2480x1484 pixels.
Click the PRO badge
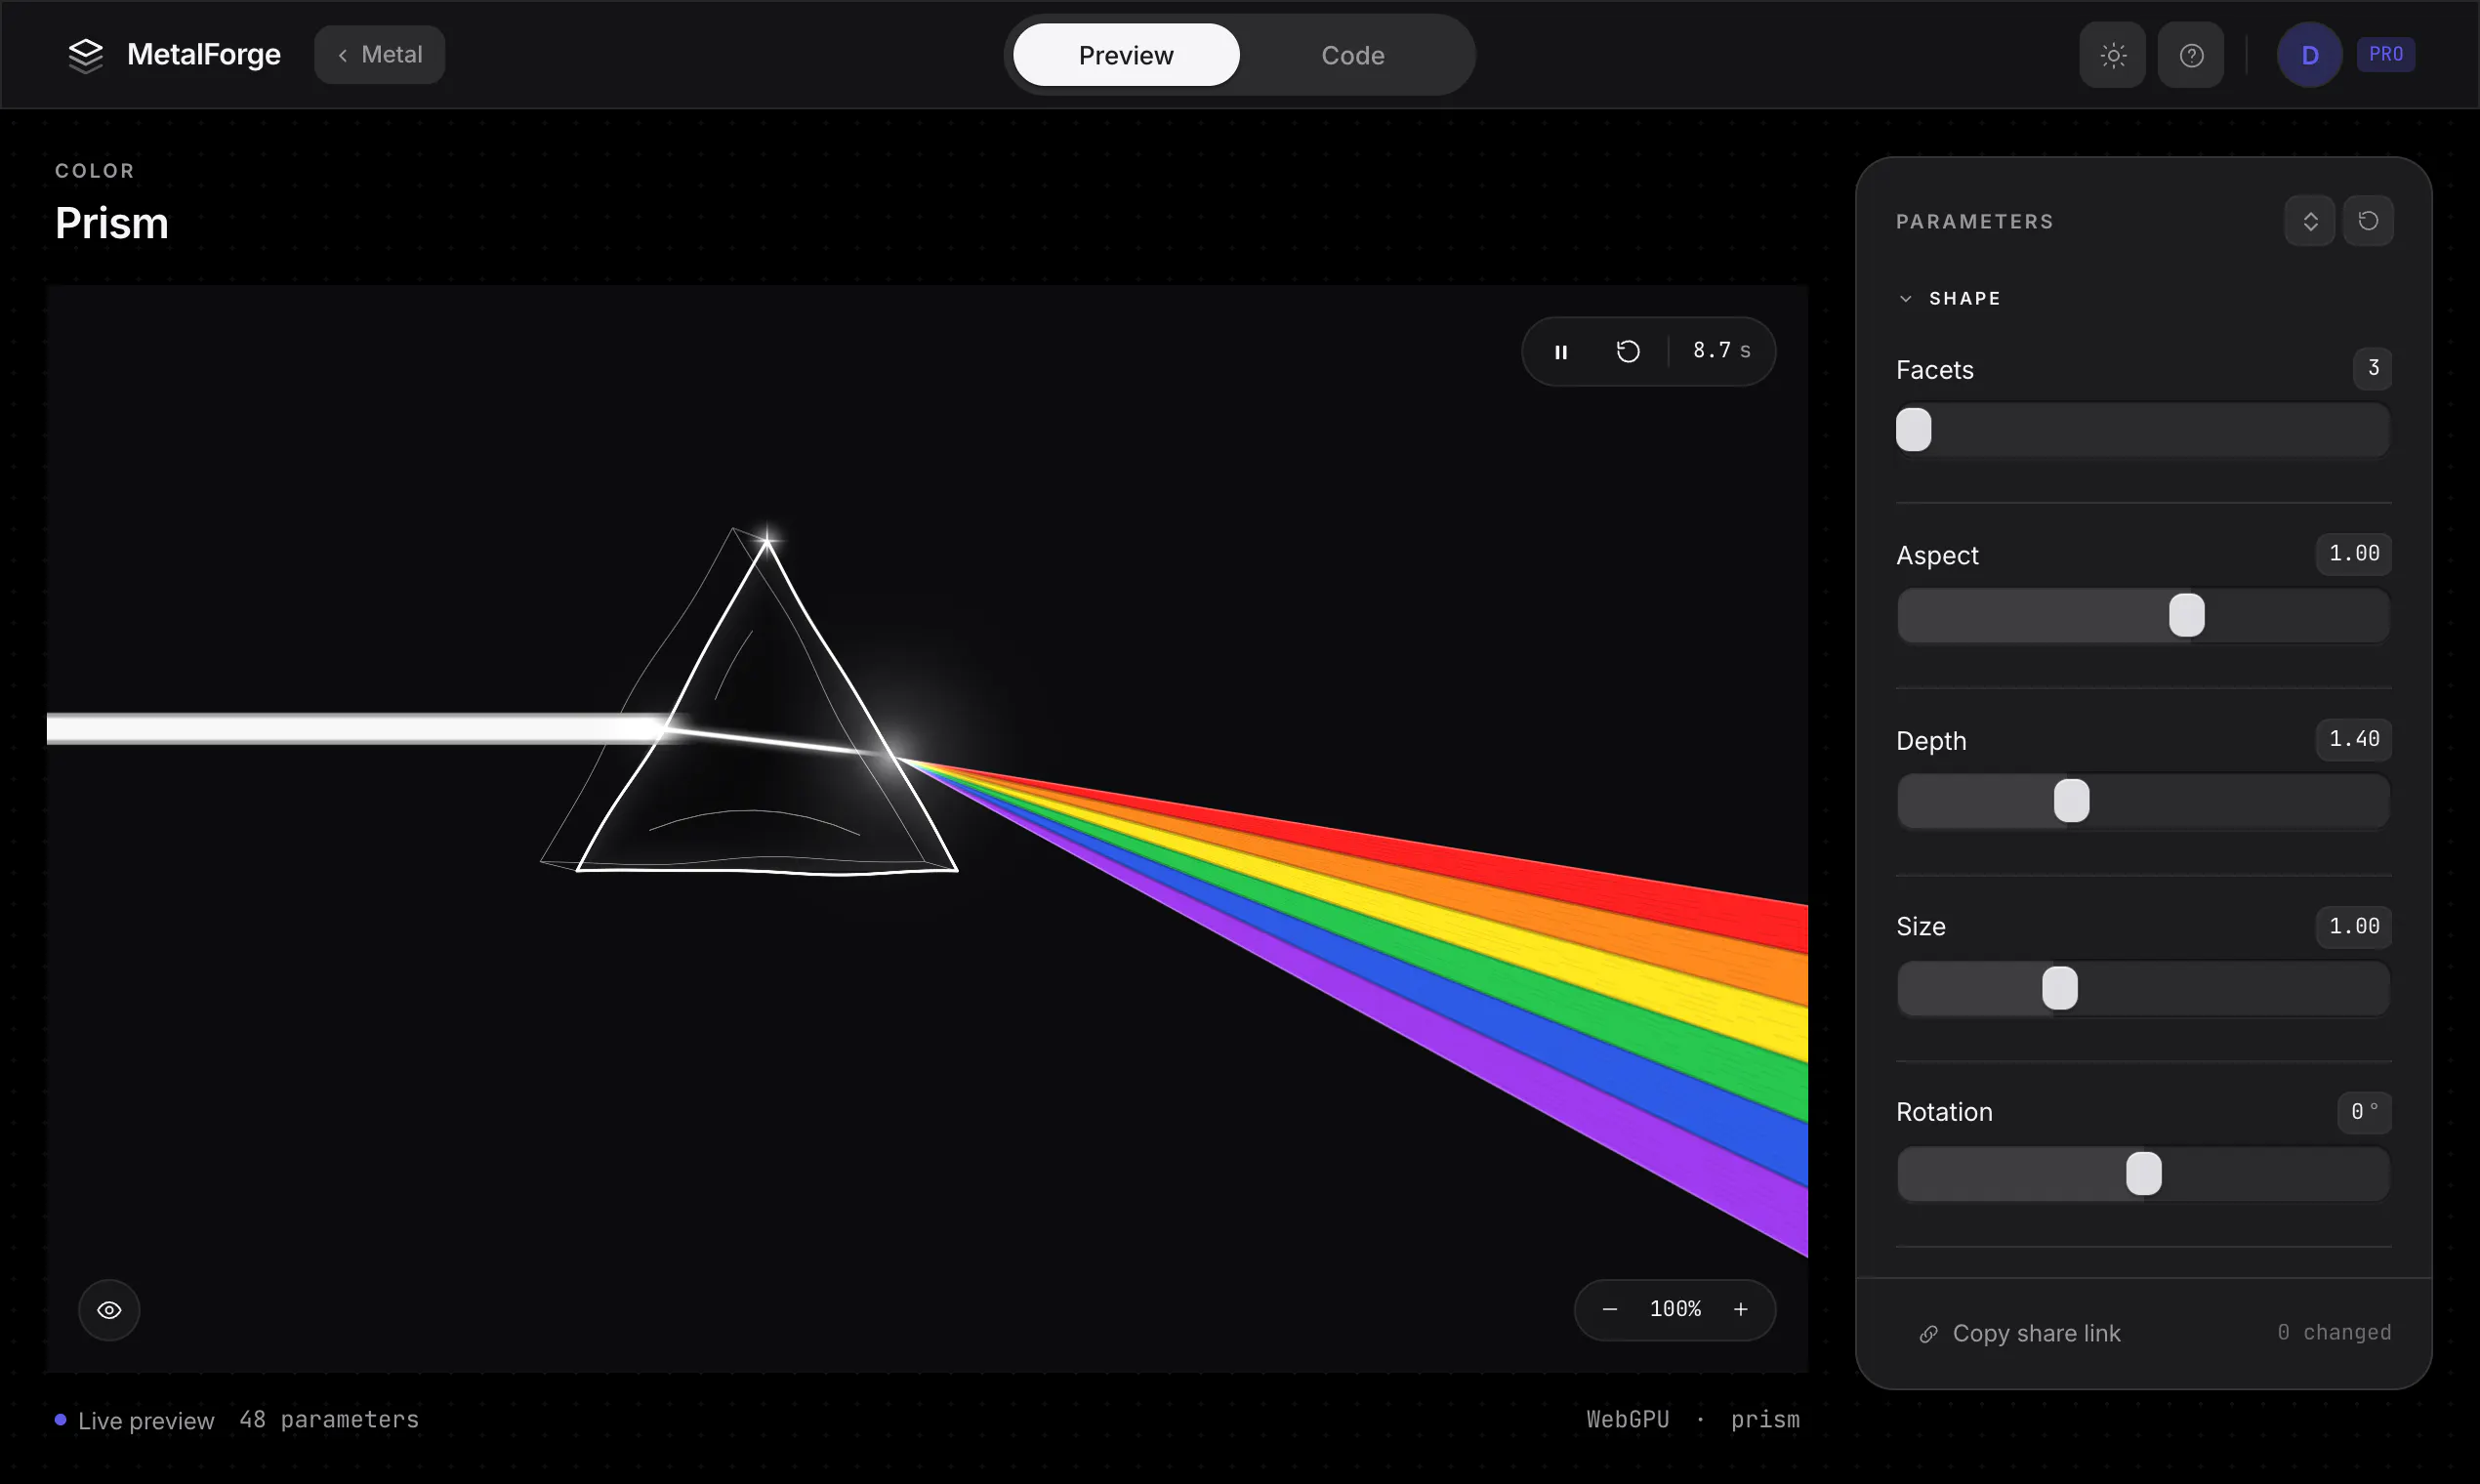pos(2386,54)
